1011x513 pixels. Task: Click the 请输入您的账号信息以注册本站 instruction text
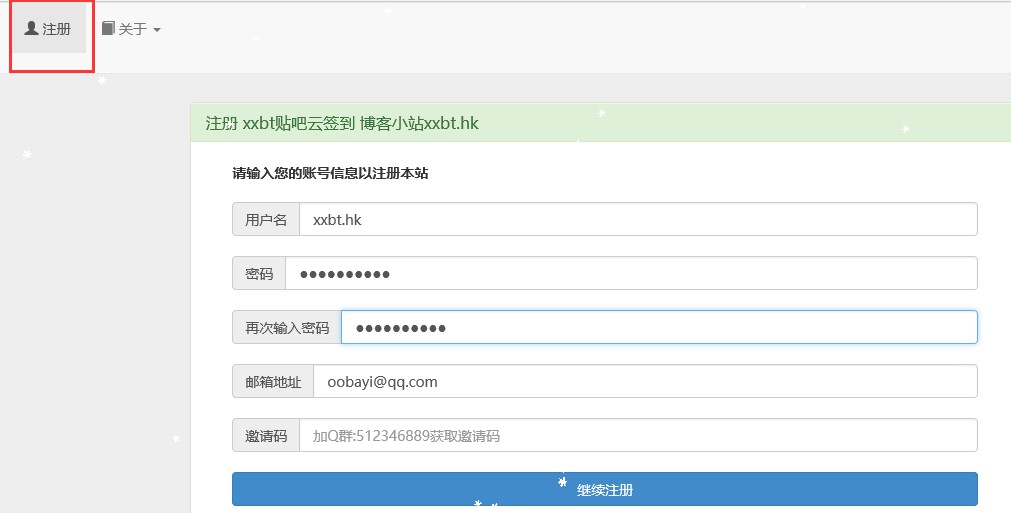tap(331, 173)
